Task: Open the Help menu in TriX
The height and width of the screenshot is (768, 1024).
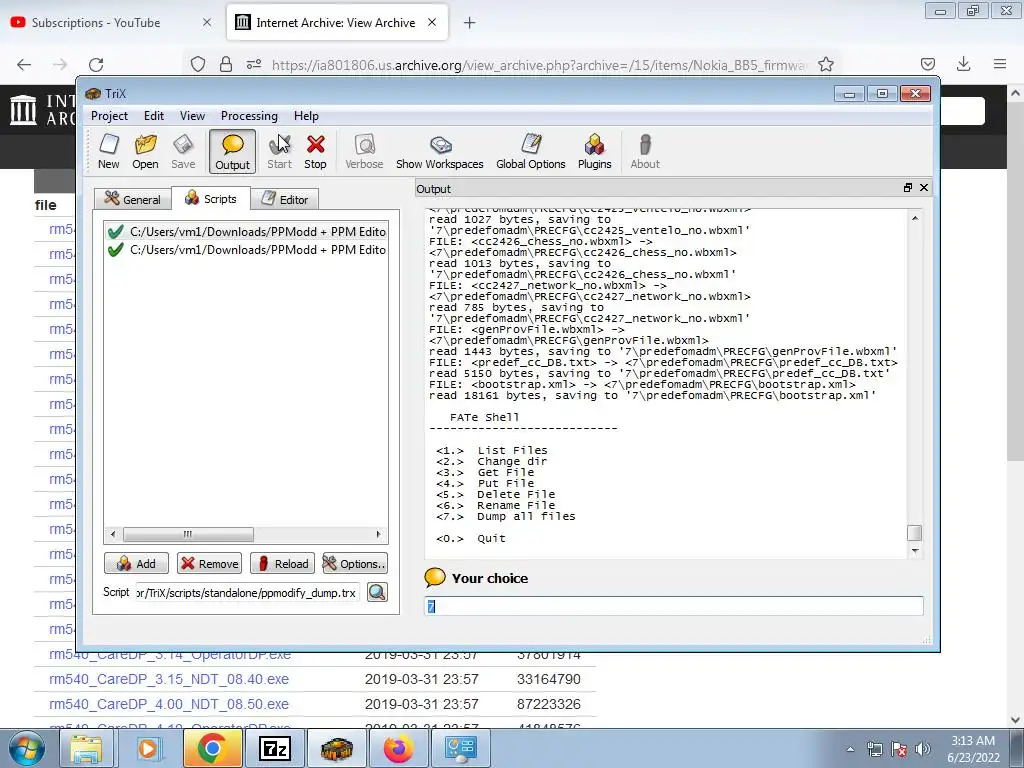Action: [x=306, y=116]
